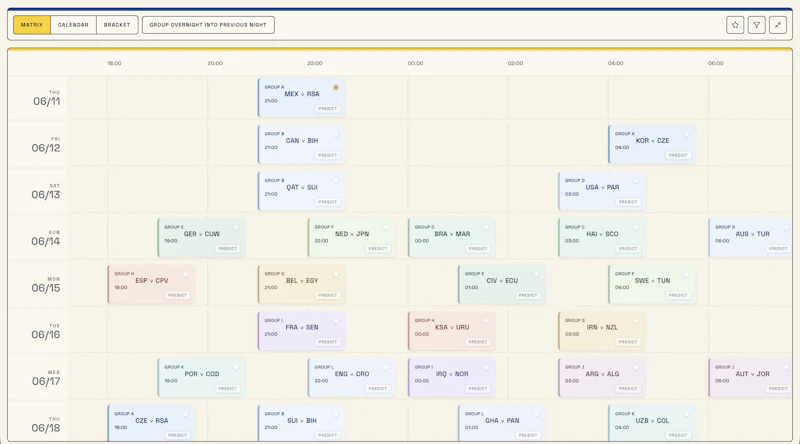Open the Calendar view tab
800x444 pixels.
(73, 25)
